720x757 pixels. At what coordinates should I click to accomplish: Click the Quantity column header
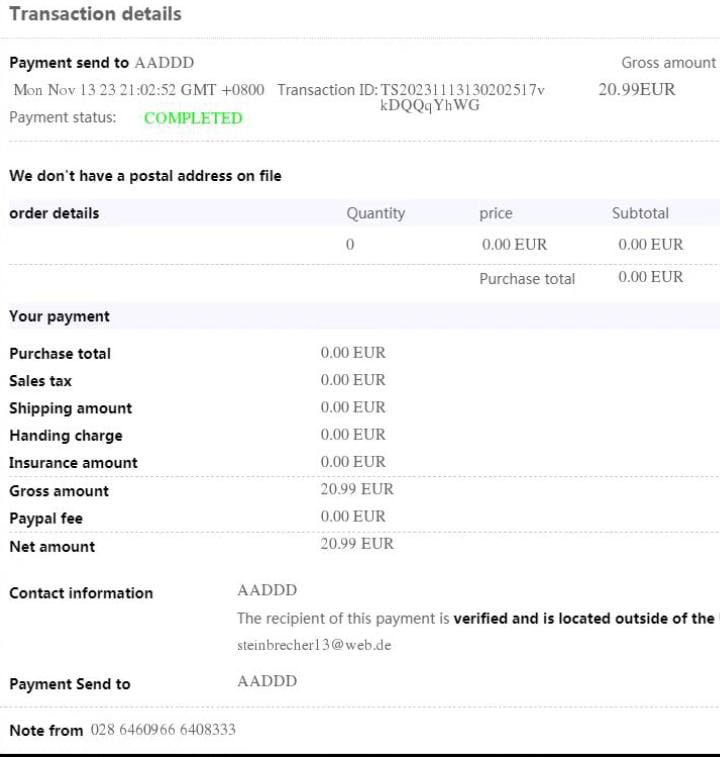click(376, 213)
